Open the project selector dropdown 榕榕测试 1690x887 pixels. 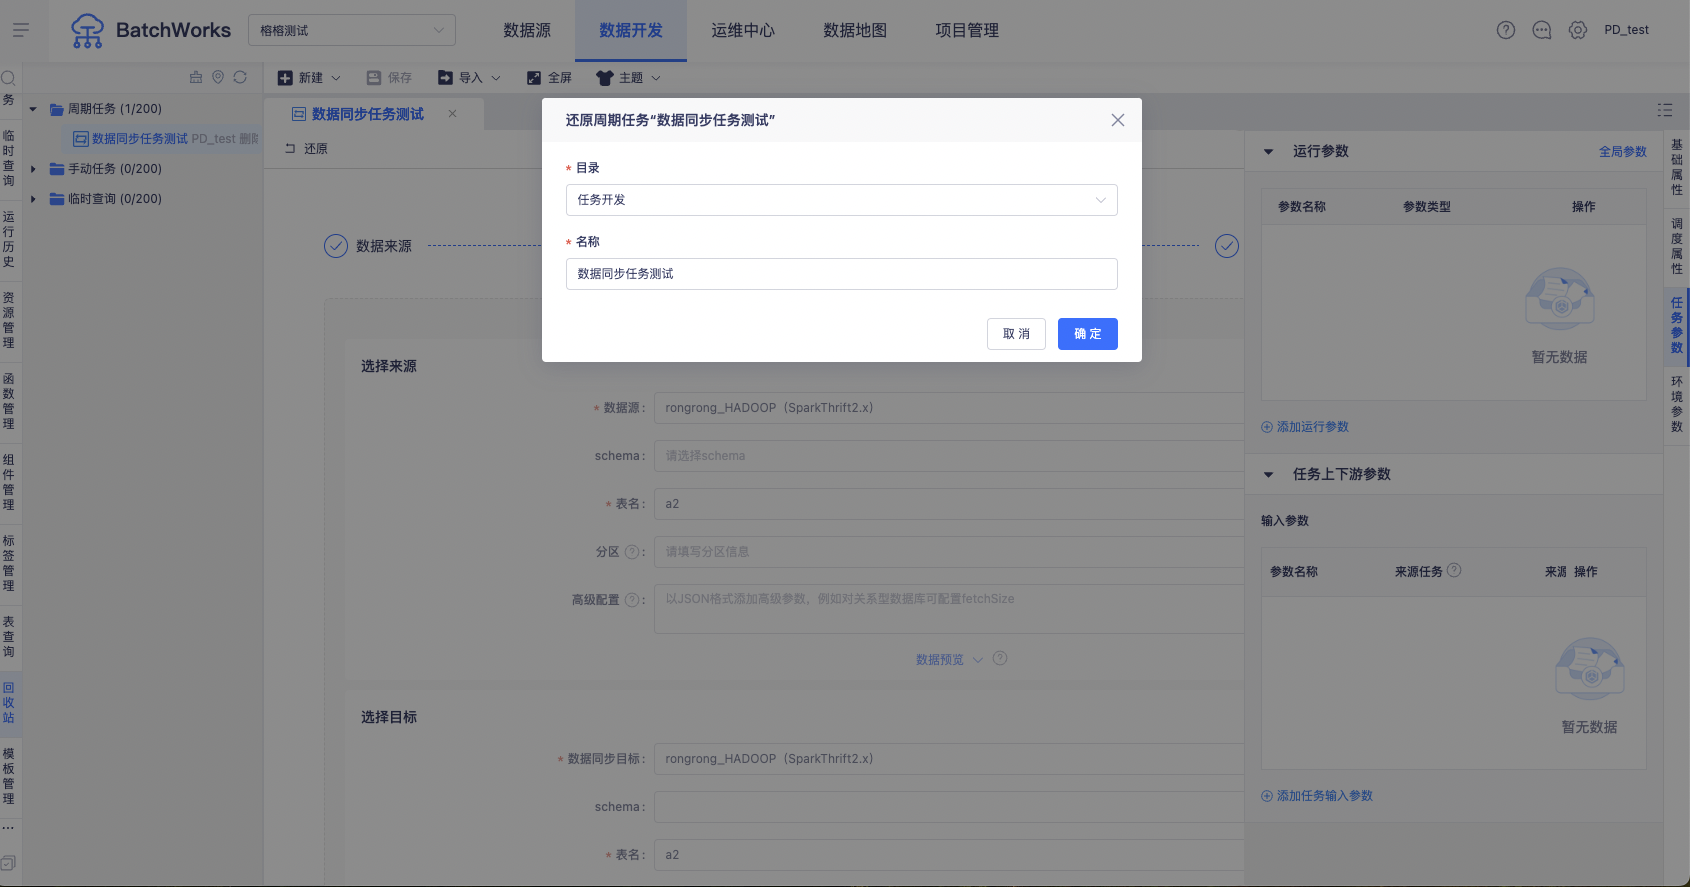point(352,30)
